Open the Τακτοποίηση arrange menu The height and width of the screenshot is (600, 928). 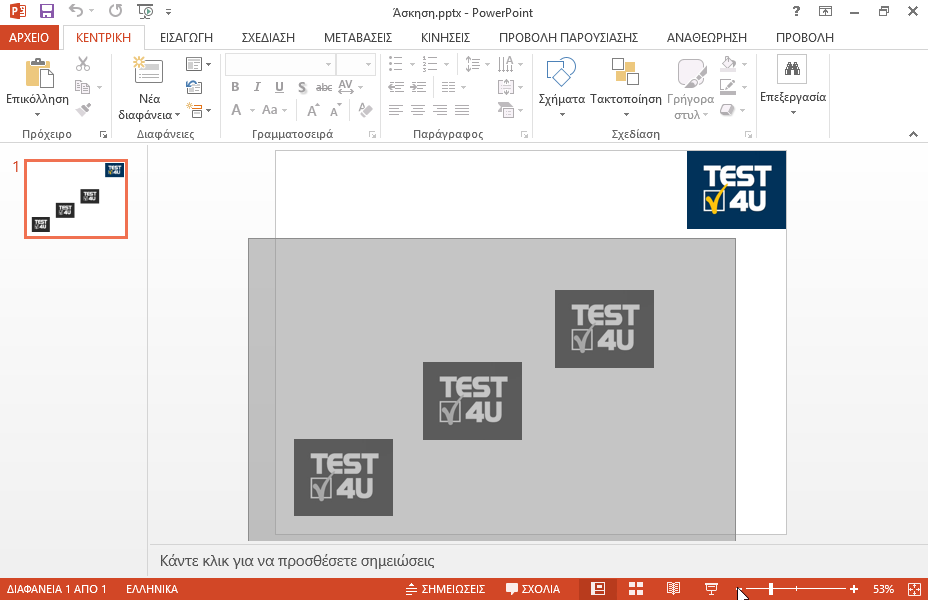[626, 86]
